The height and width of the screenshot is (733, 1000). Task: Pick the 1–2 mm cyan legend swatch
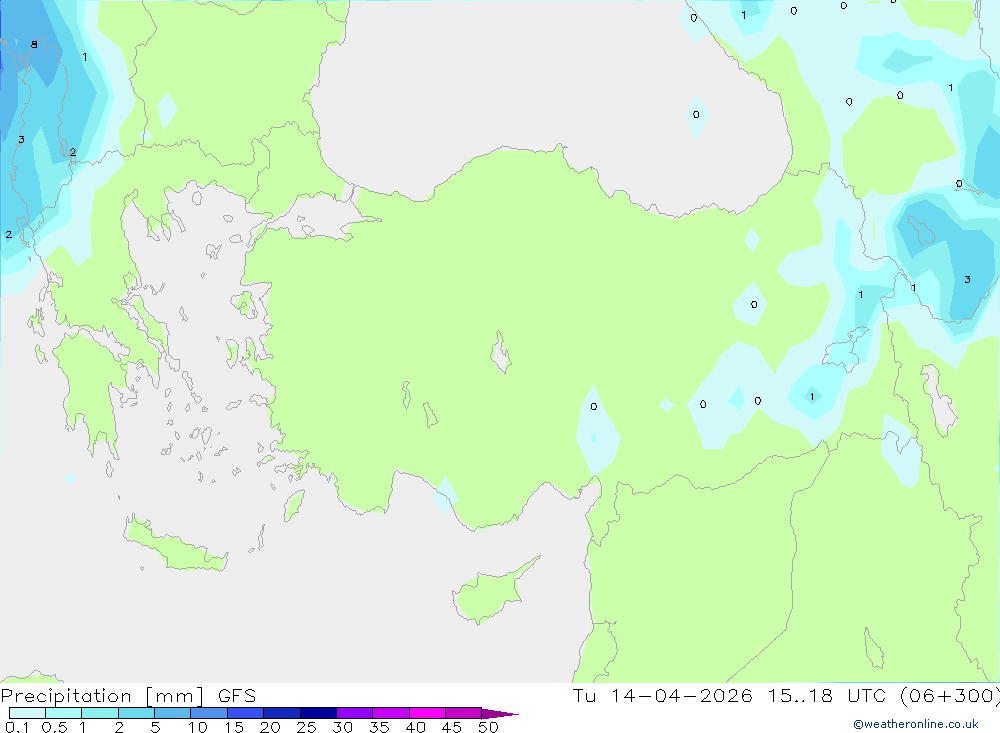pyautogui.click(x=99, y=713)
